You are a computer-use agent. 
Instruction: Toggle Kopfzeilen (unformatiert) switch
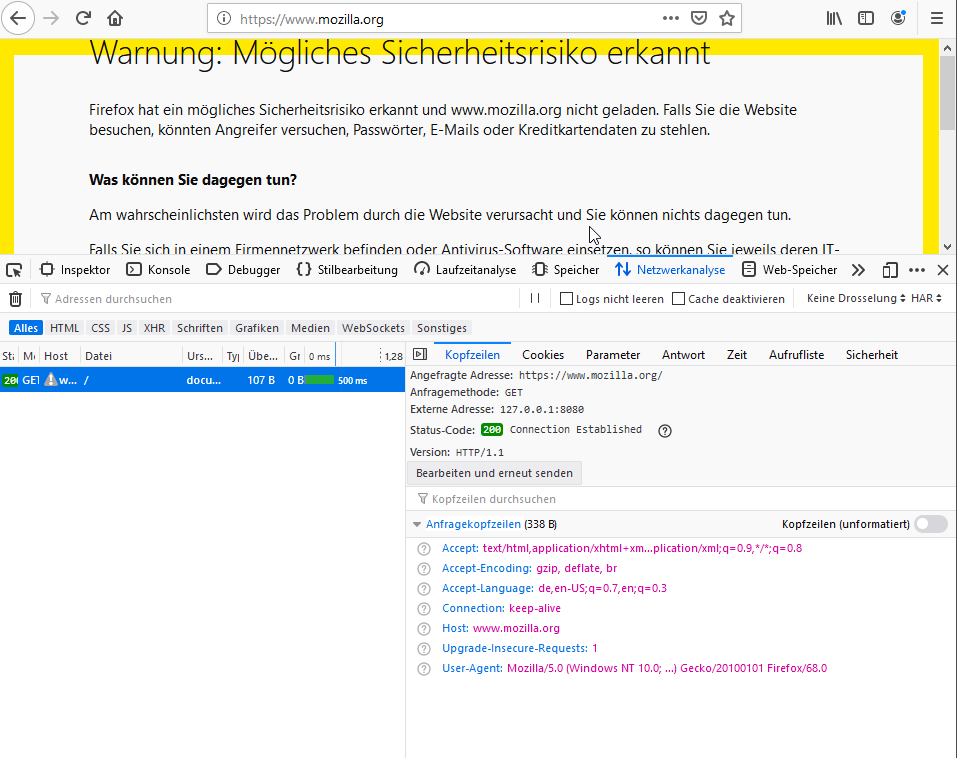tap(931, 524)
